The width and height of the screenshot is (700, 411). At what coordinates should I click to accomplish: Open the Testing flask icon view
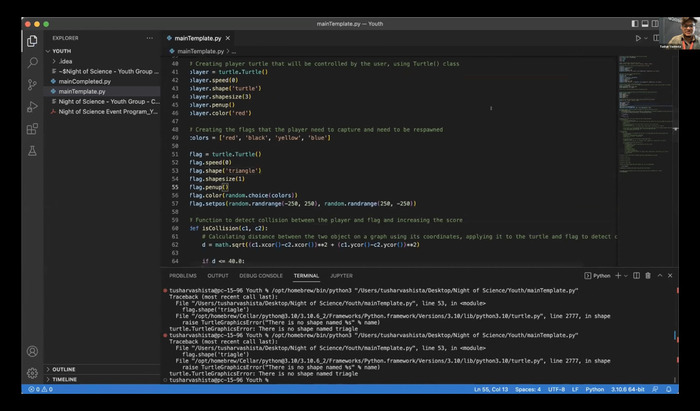tap(32, 150)
